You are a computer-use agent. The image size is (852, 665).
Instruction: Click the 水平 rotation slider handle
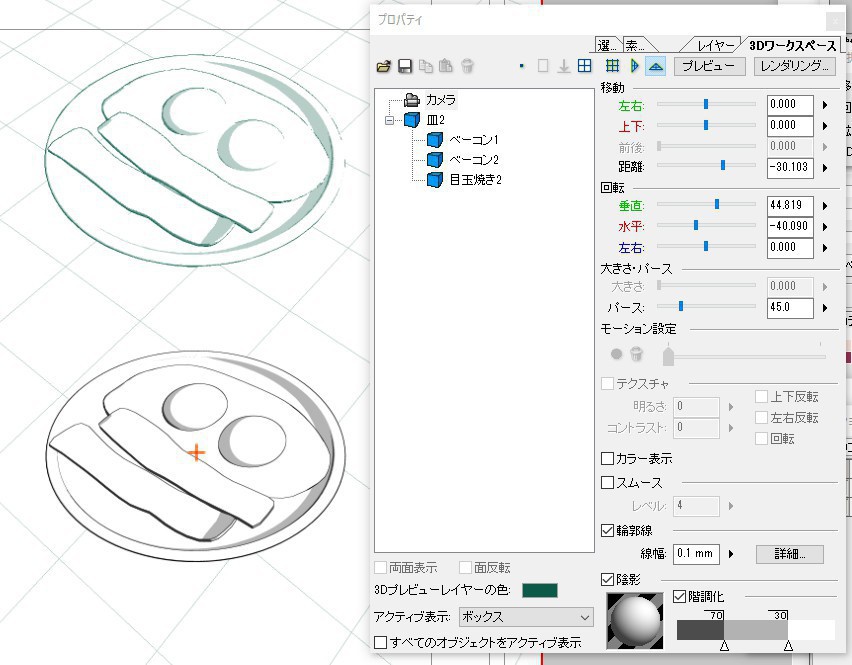pos(696,225)
